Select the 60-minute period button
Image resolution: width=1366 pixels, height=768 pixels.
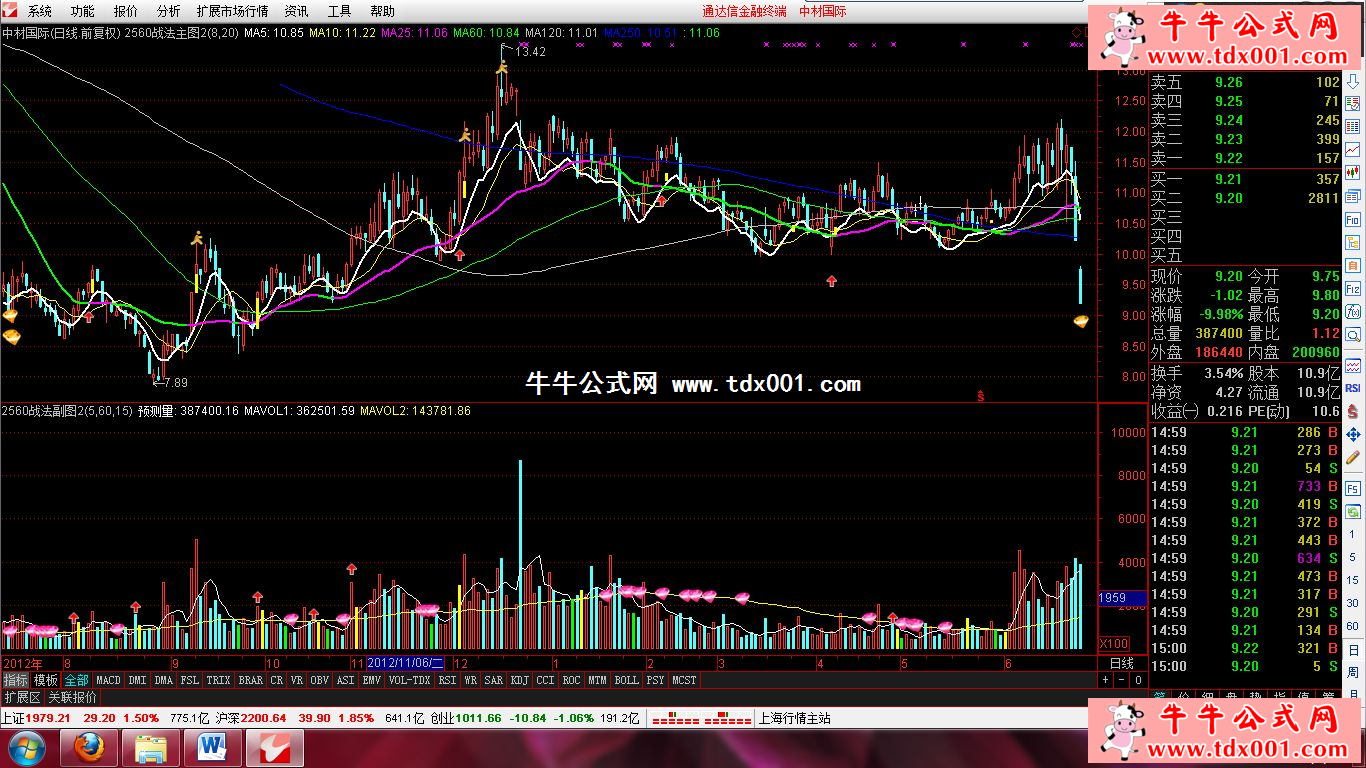tap(1352, 625)
